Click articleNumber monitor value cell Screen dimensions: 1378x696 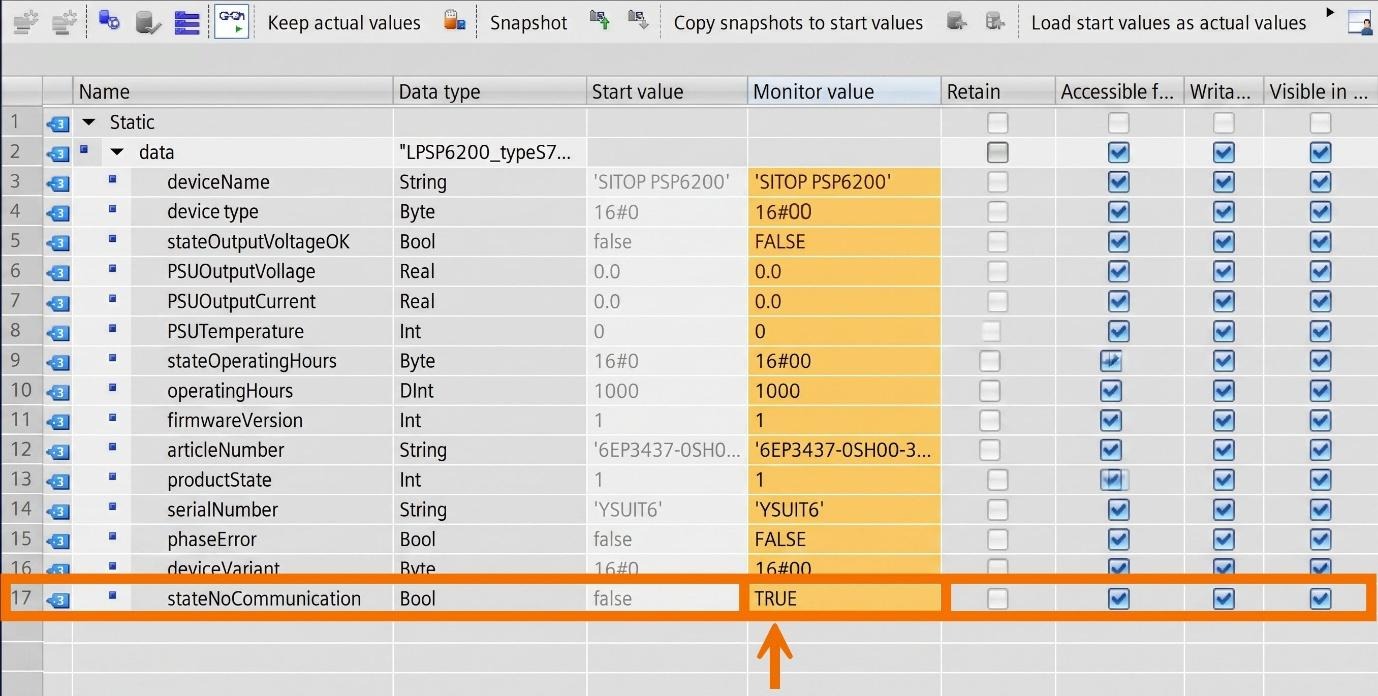tap(844, 450)
